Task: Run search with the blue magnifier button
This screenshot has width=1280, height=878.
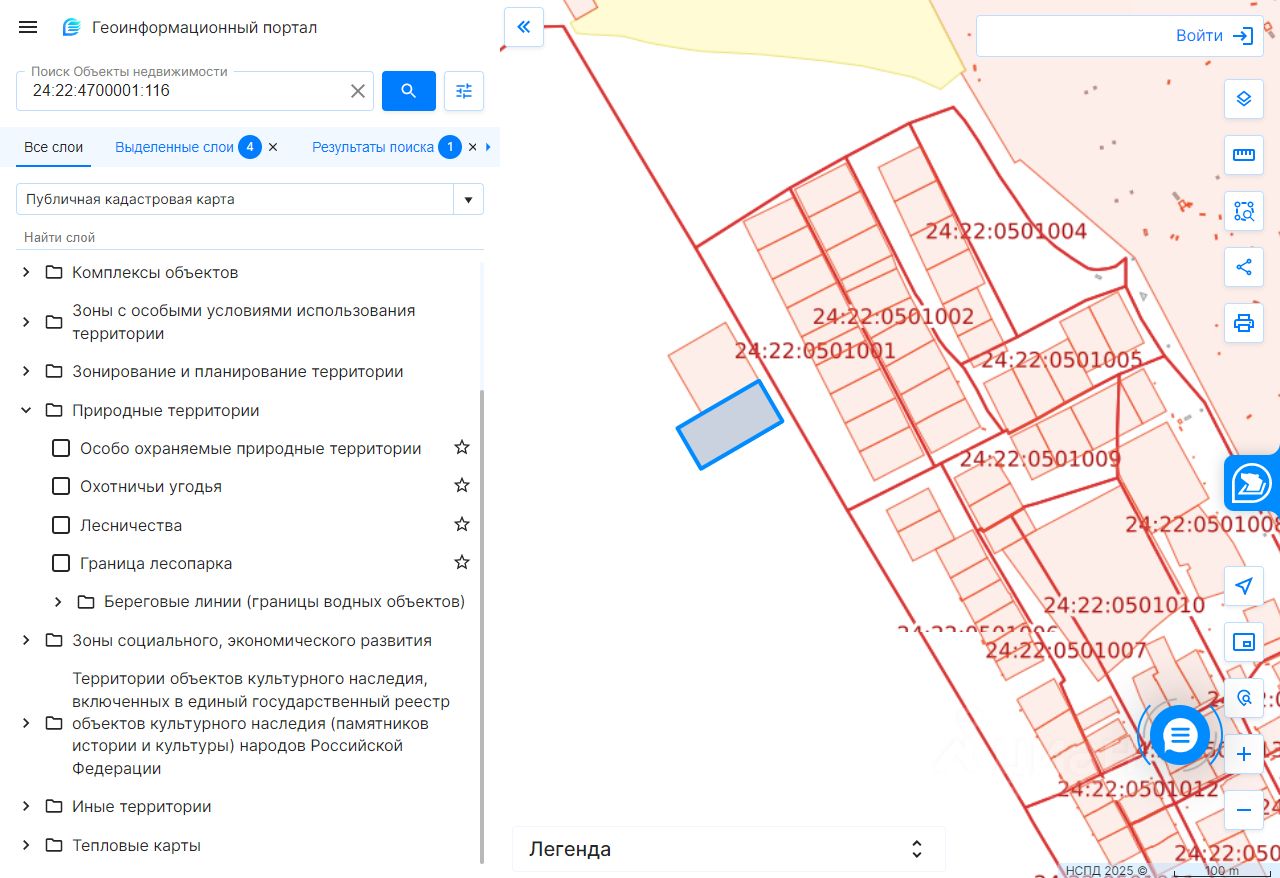Action: (409, 91)
